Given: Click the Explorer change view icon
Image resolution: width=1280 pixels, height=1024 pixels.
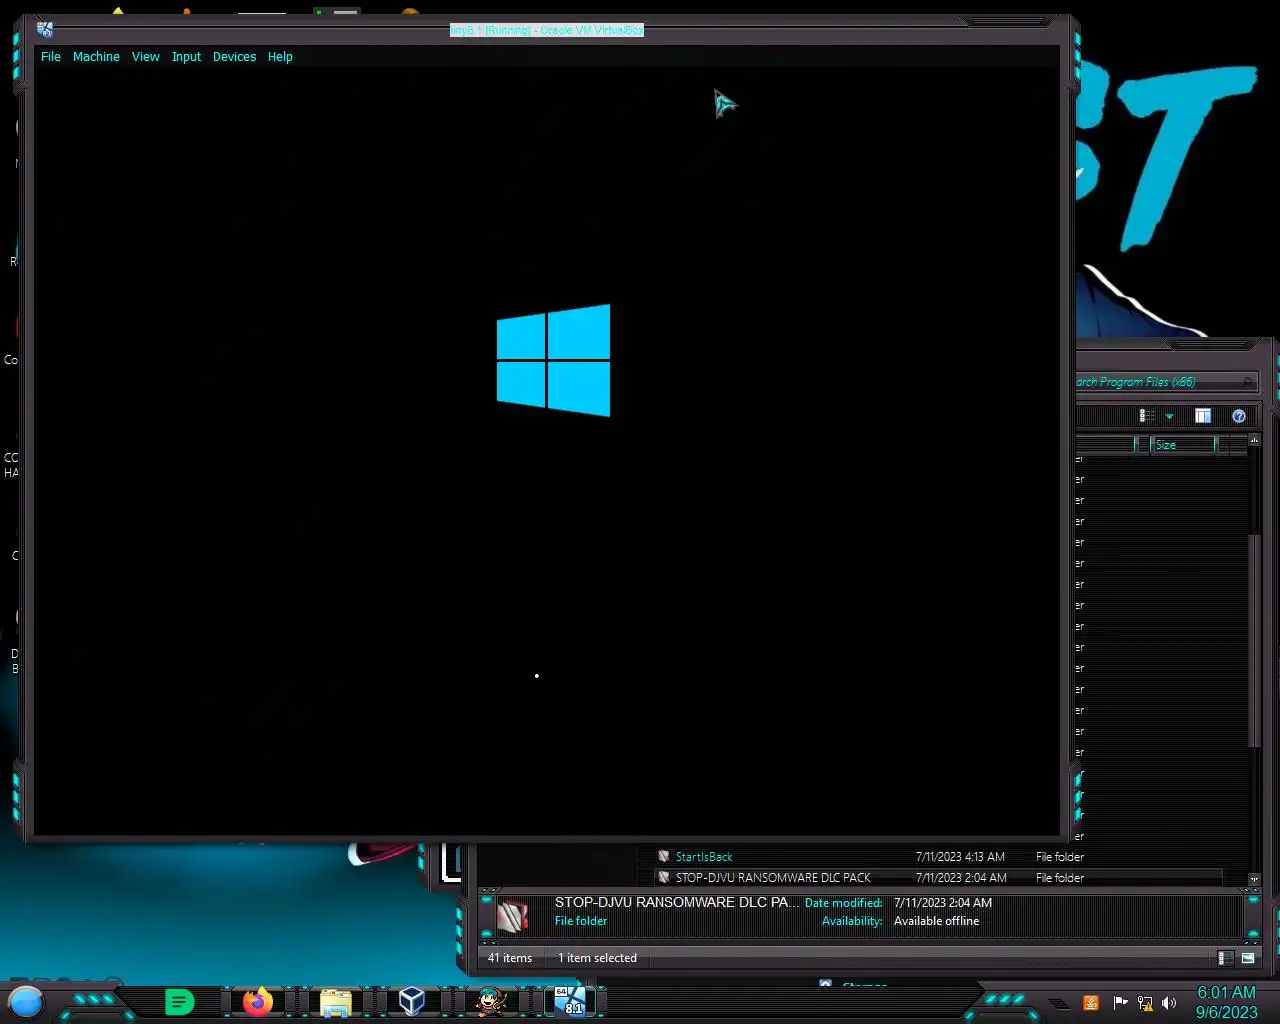Looking at the screenshot, I should pyautogui.click(x=1147, y=416).
